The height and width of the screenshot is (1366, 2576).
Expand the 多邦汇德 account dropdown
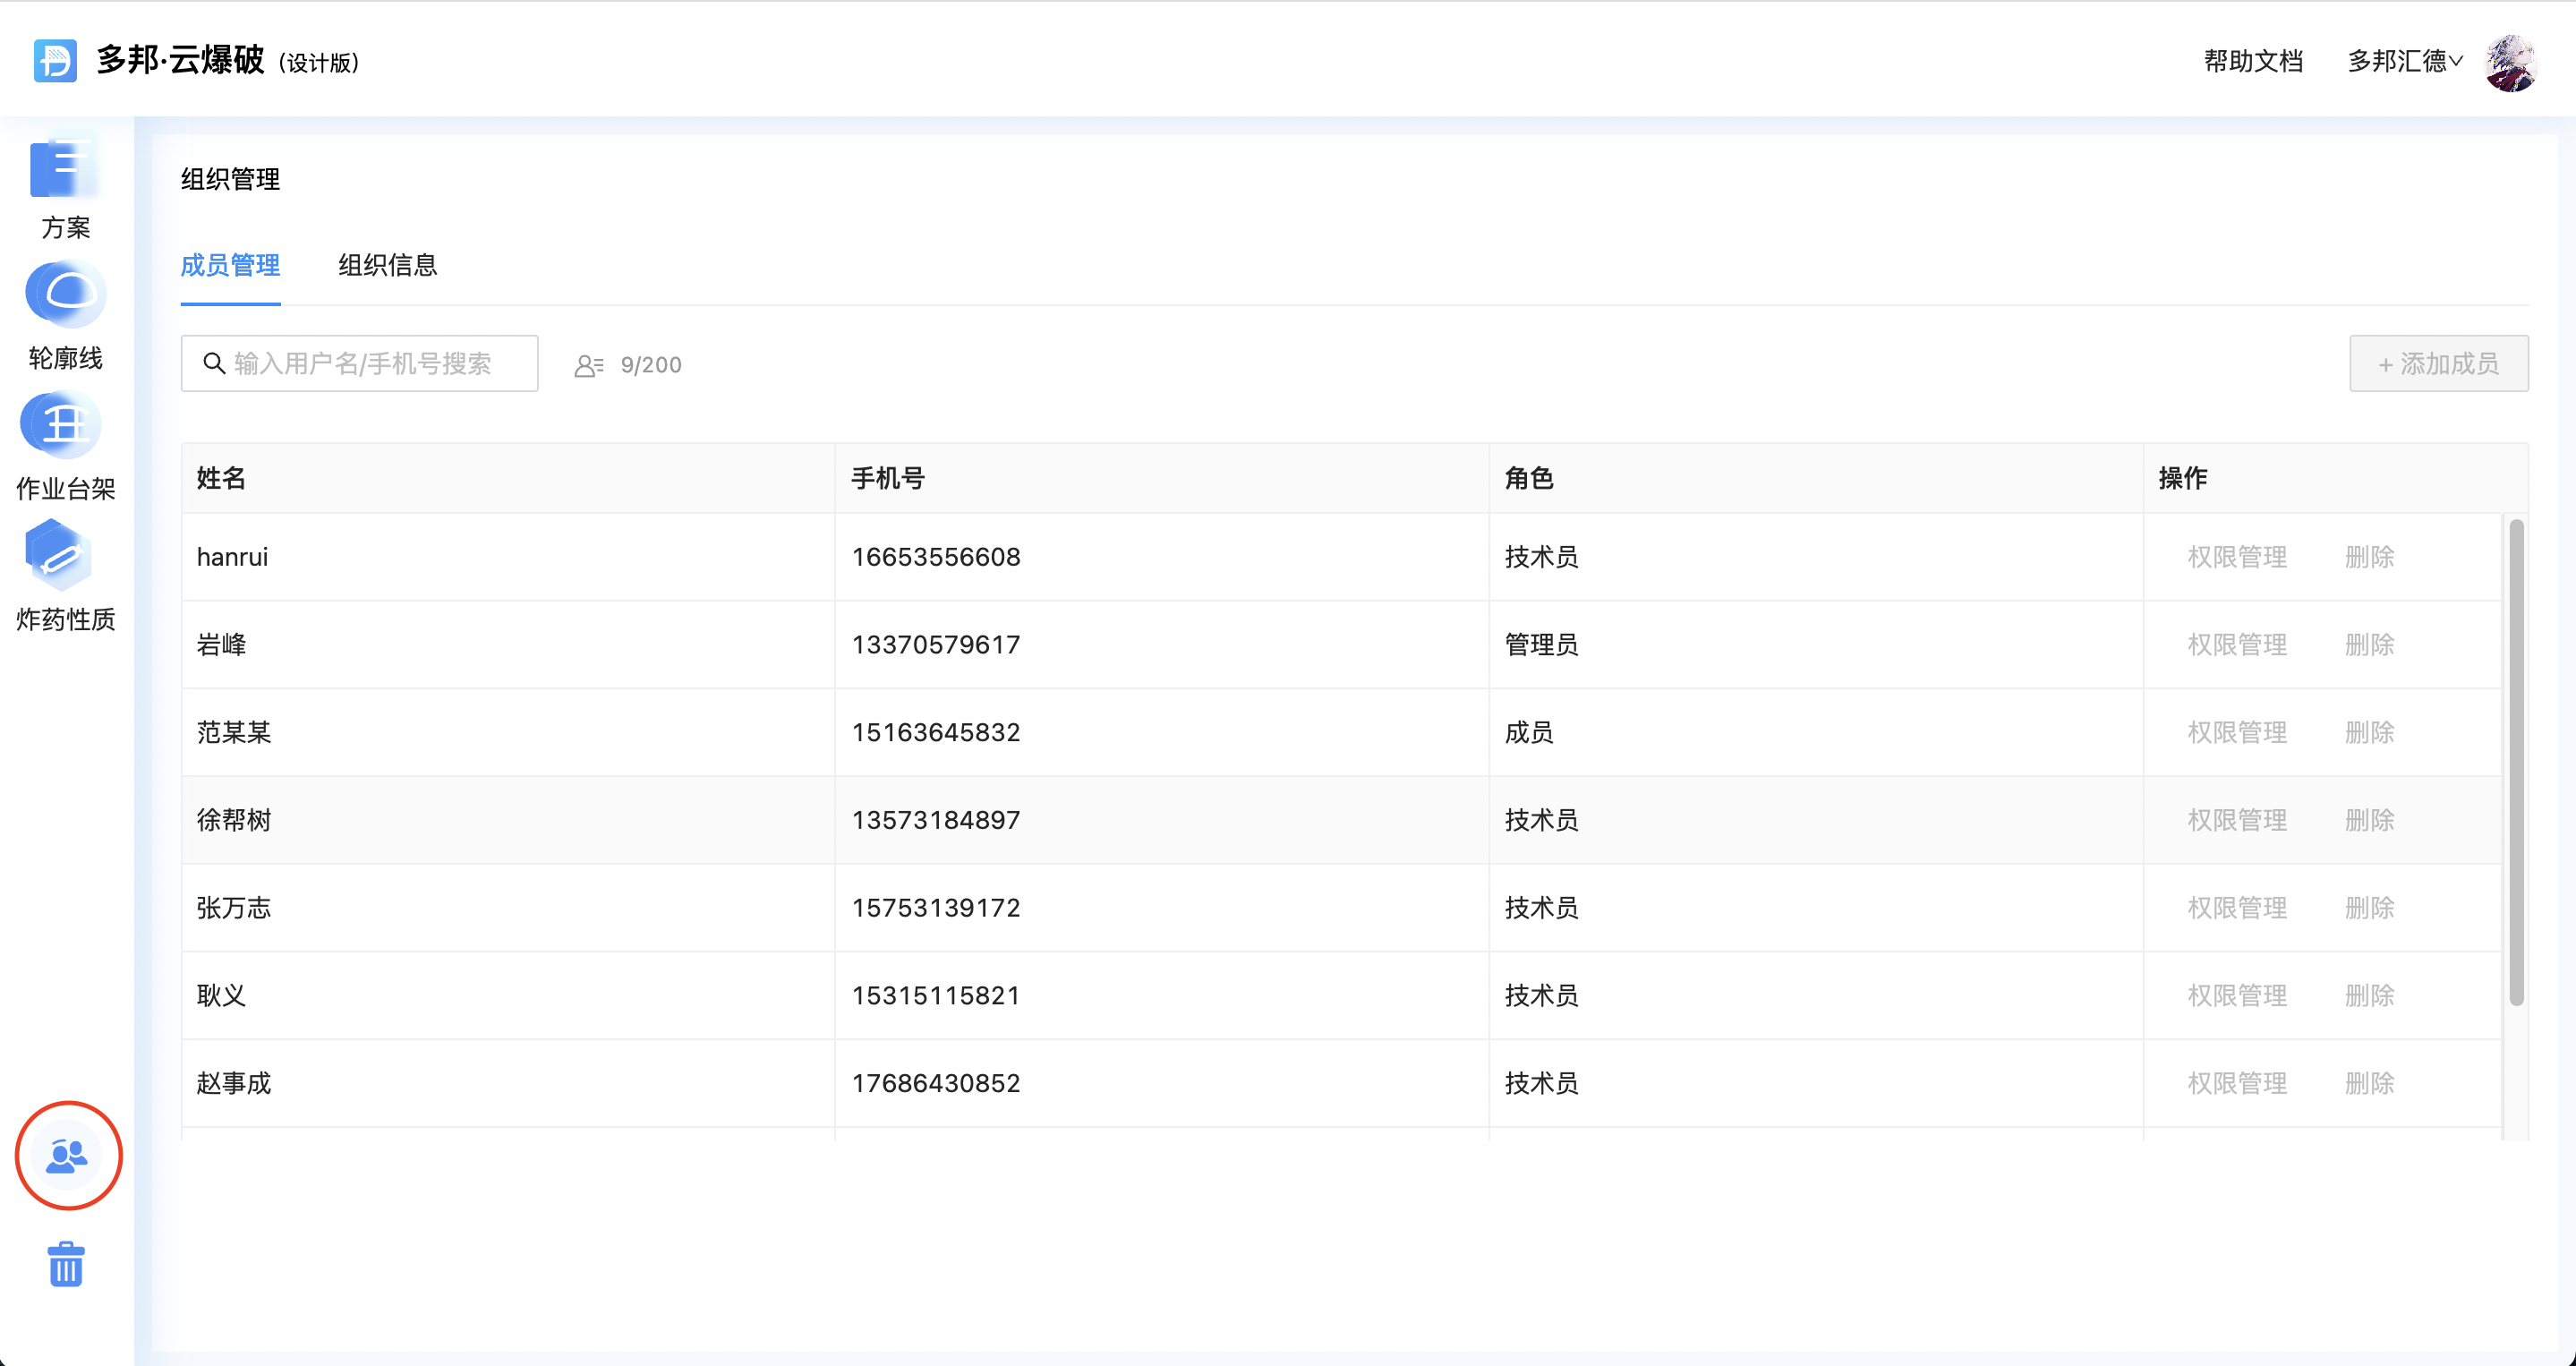2404,62
